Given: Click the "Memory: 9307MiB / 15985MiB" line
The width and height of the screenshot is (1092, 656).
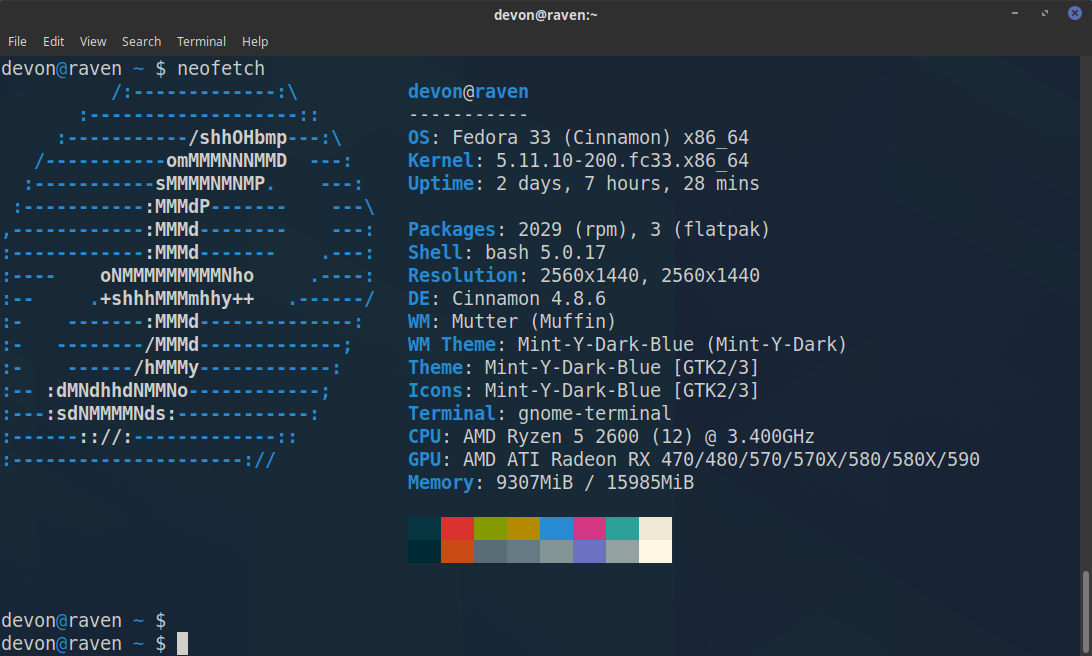Looking at the screenshot, I should click(x=551, y=482).
